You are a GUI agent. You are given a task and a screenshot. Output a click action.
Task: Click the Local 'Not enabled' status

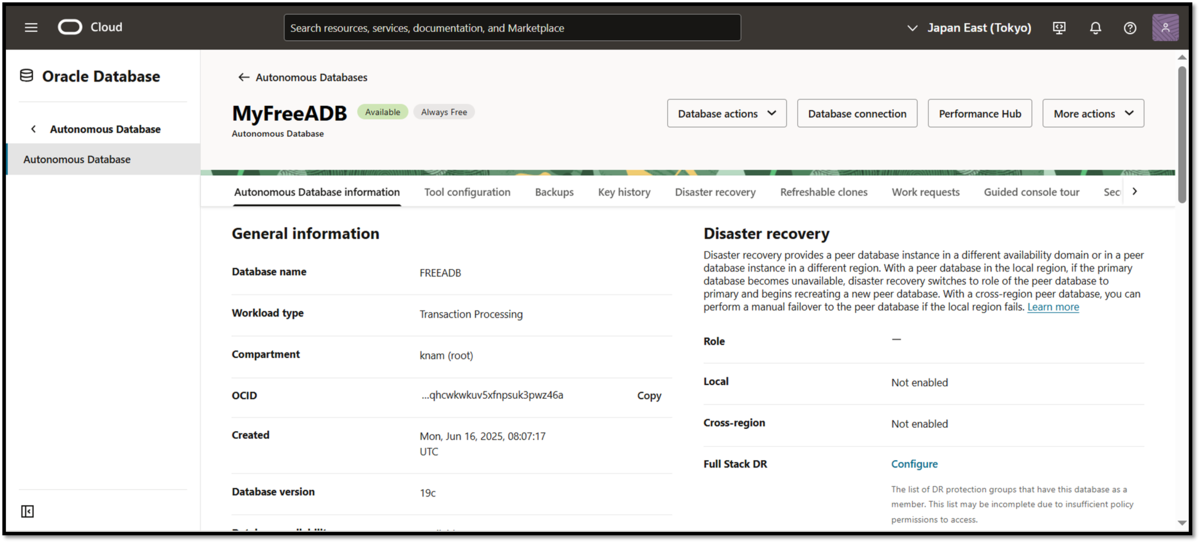tap(919, 383)
